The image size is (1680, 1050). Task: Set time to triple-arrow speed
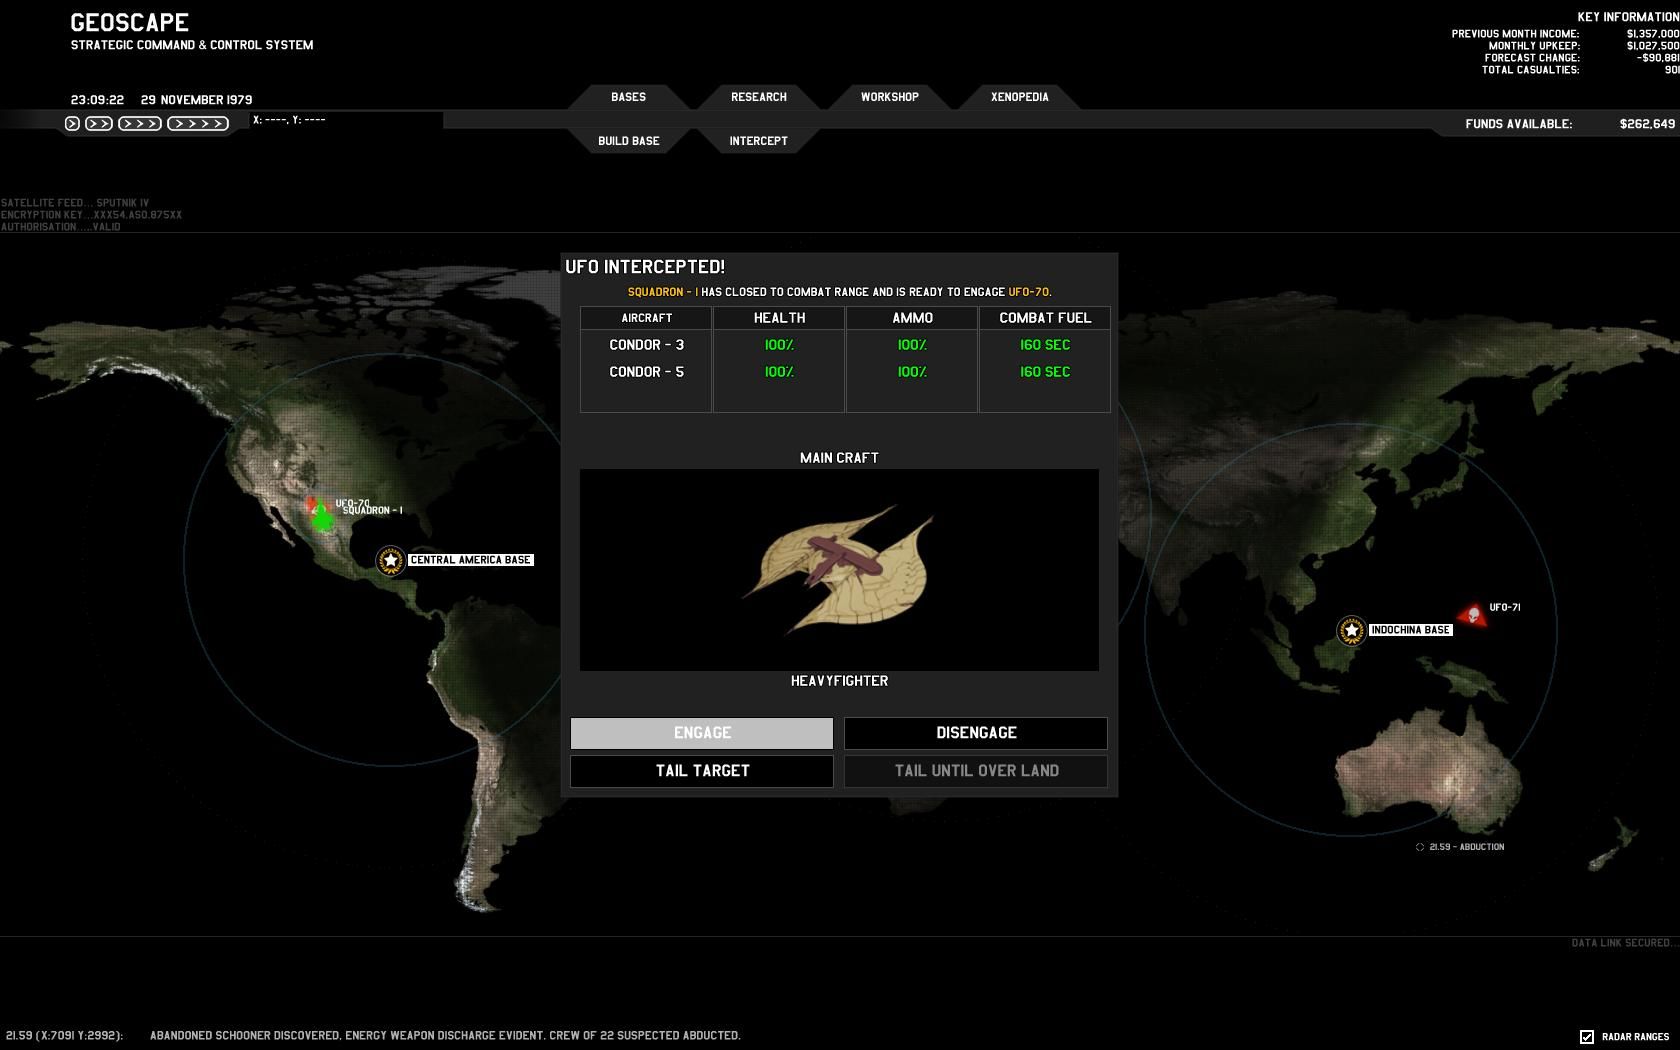coord(140,124)
